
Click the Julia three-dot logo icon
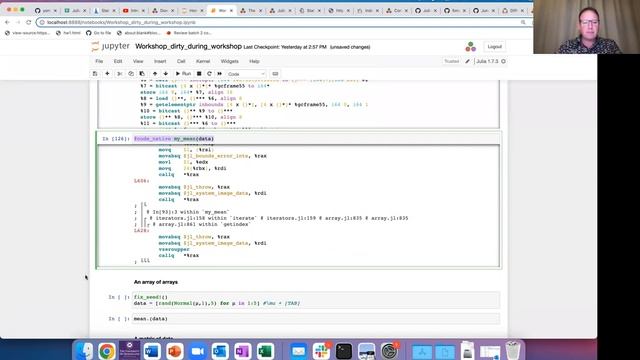471,47
